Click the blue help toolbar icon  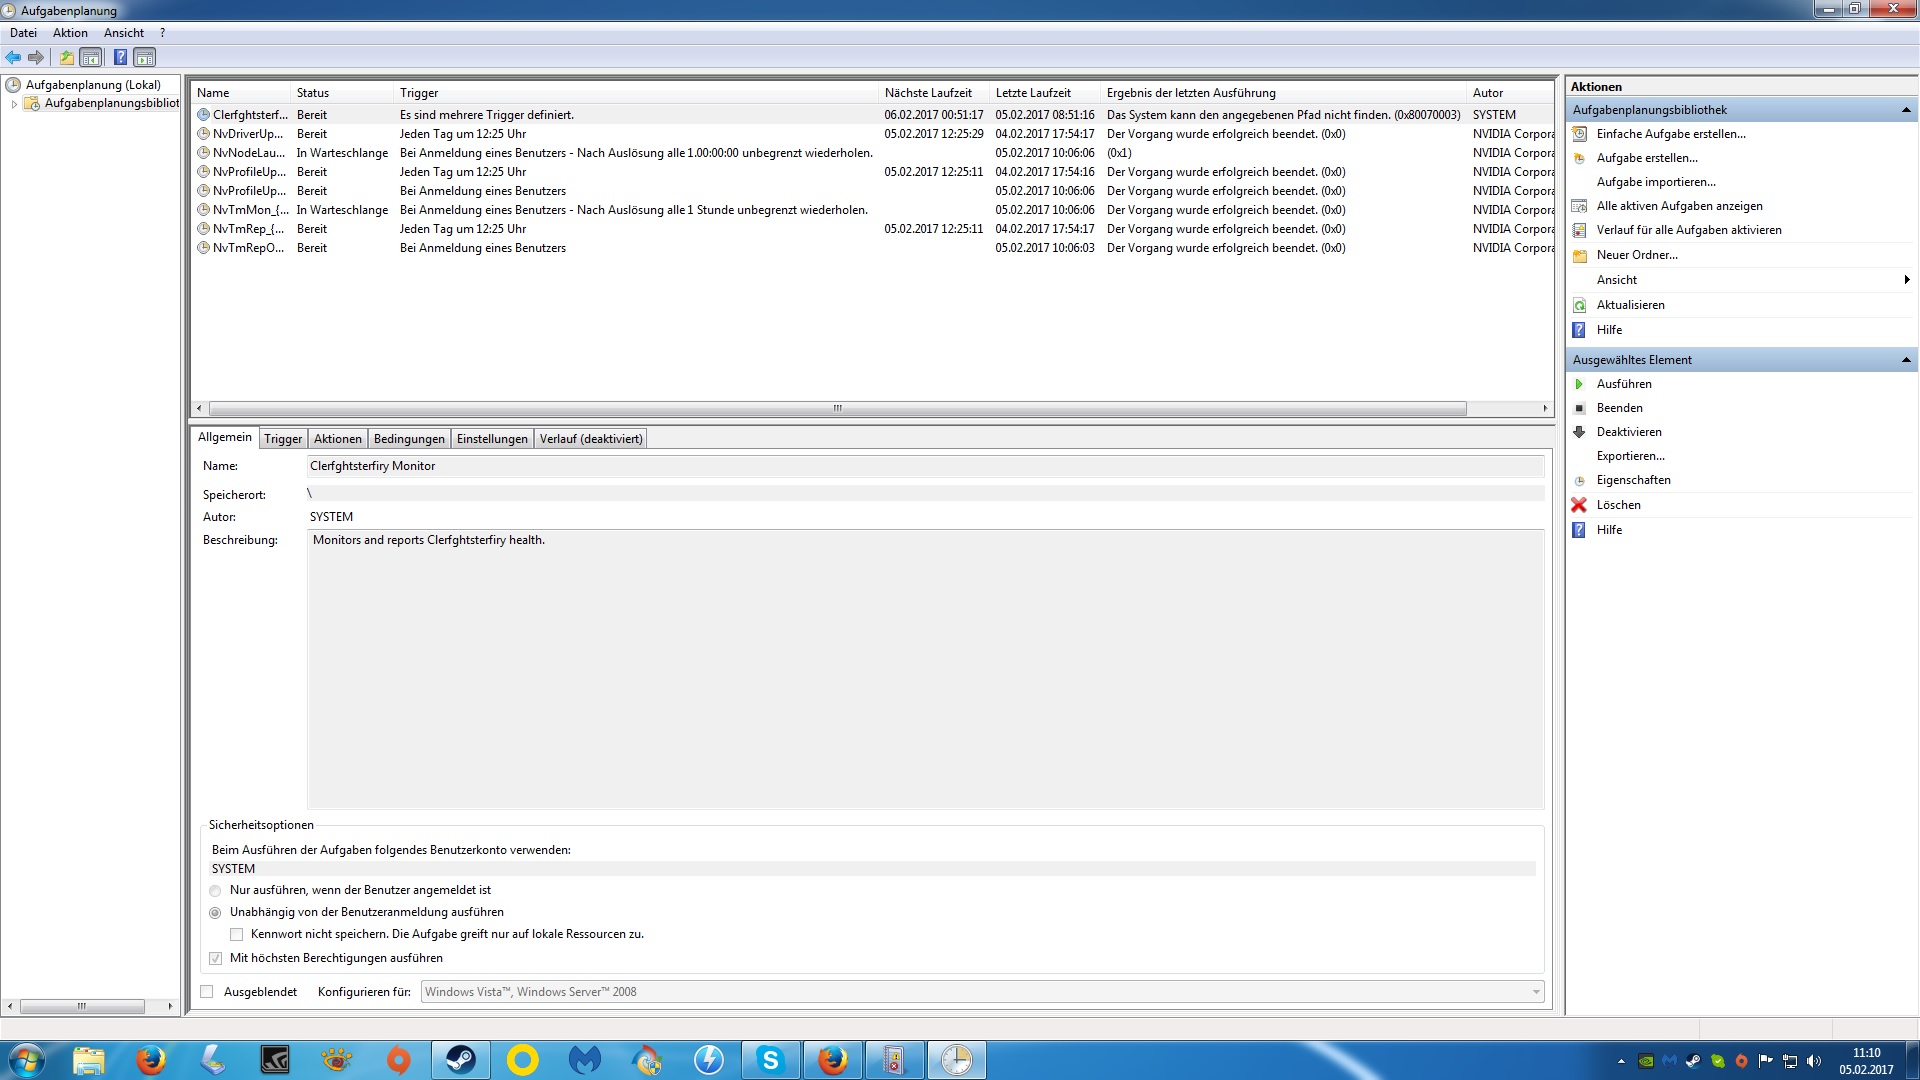[120, 57]
